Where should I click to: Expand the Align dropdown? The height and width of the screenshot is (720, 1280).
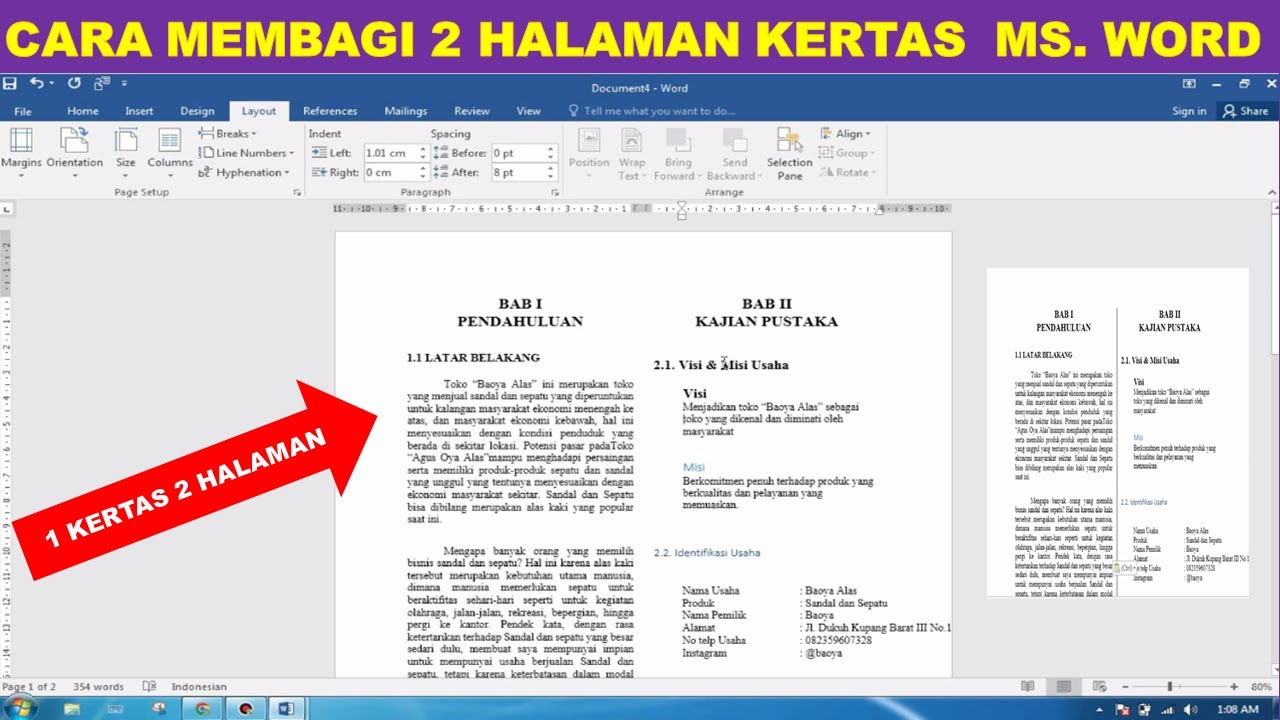[845, 133]
